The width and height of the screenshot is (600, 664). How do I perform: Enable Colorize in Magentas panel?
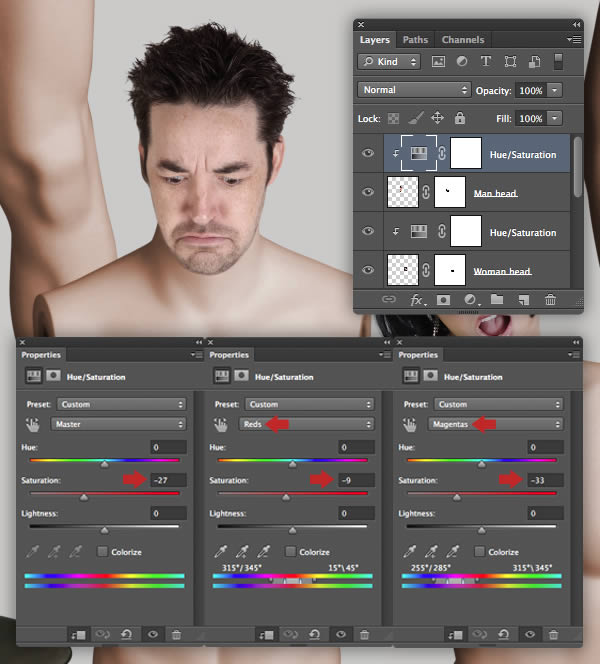[x=479, y=551]
